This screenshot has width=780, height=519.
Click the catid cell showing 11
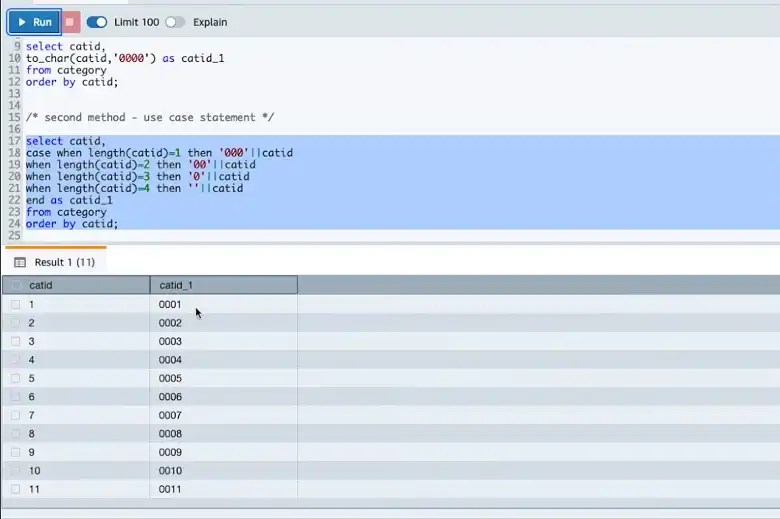34,489
